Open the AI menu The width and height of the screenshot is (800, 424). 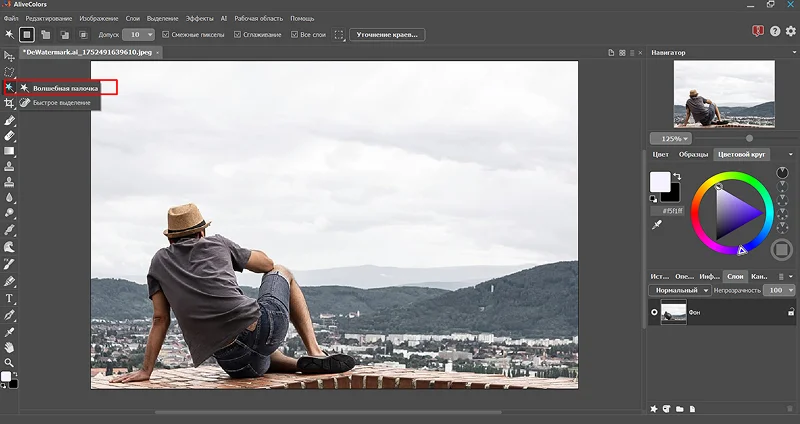click(x=224, y=18)
